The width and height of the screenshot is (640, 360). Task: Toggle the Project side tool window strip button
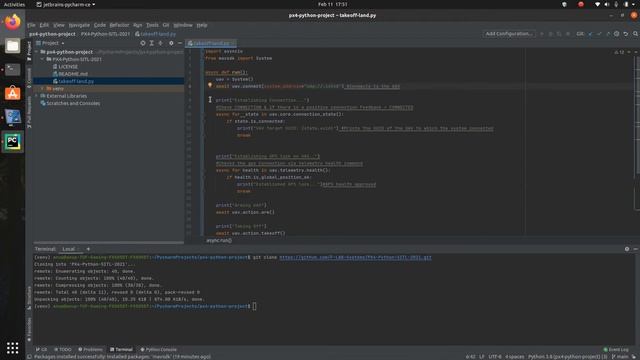coord(29,51)
